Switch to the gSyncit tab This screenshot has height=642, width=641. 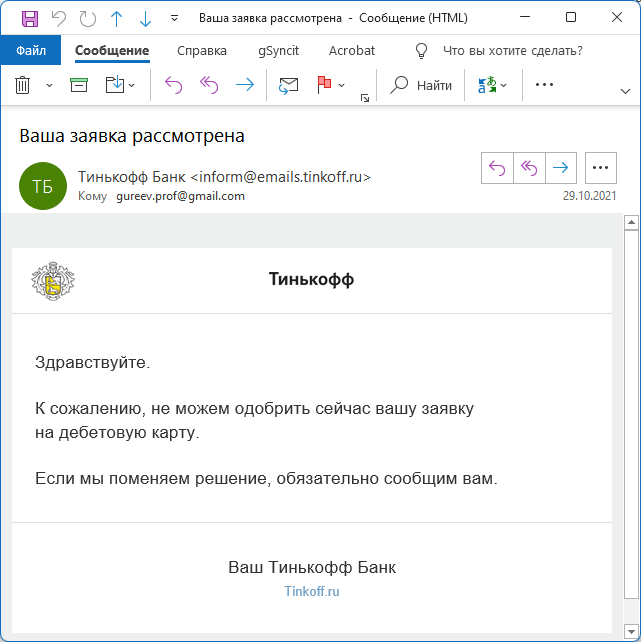278,50
